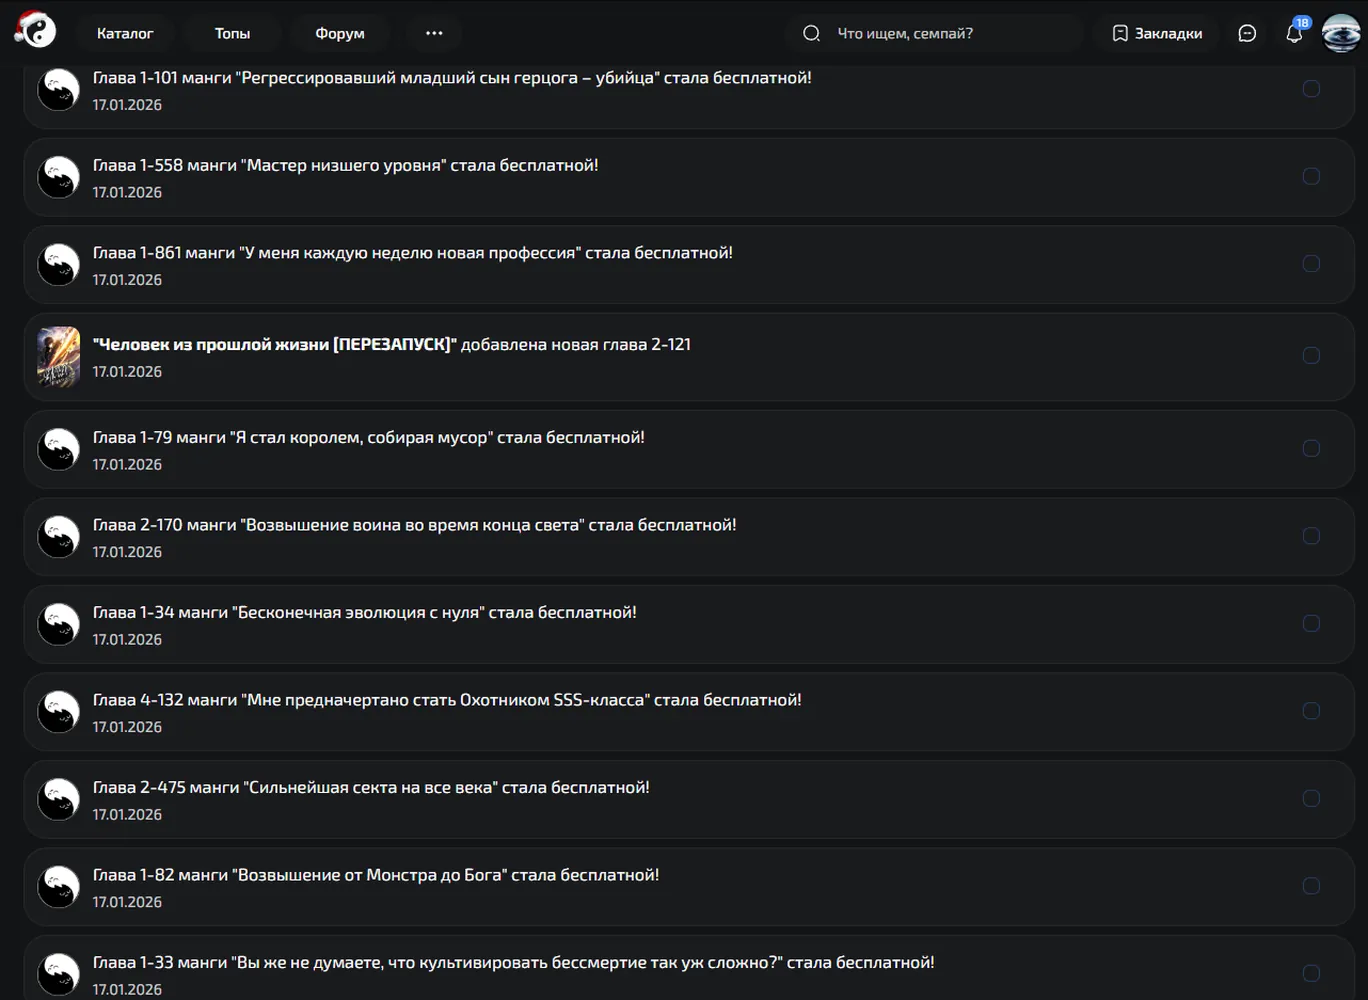Mark "Мастер низшего уровня" notification as read

point(1311,176)
